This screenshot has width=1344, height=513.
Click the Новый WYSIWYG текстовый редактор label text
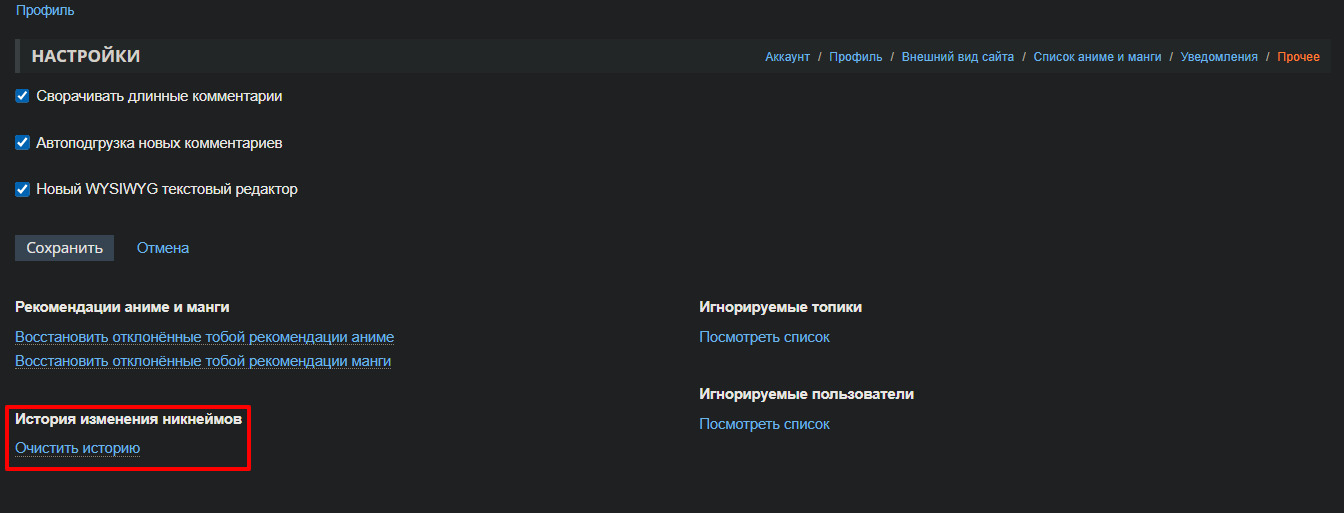(x=167, y=189)
